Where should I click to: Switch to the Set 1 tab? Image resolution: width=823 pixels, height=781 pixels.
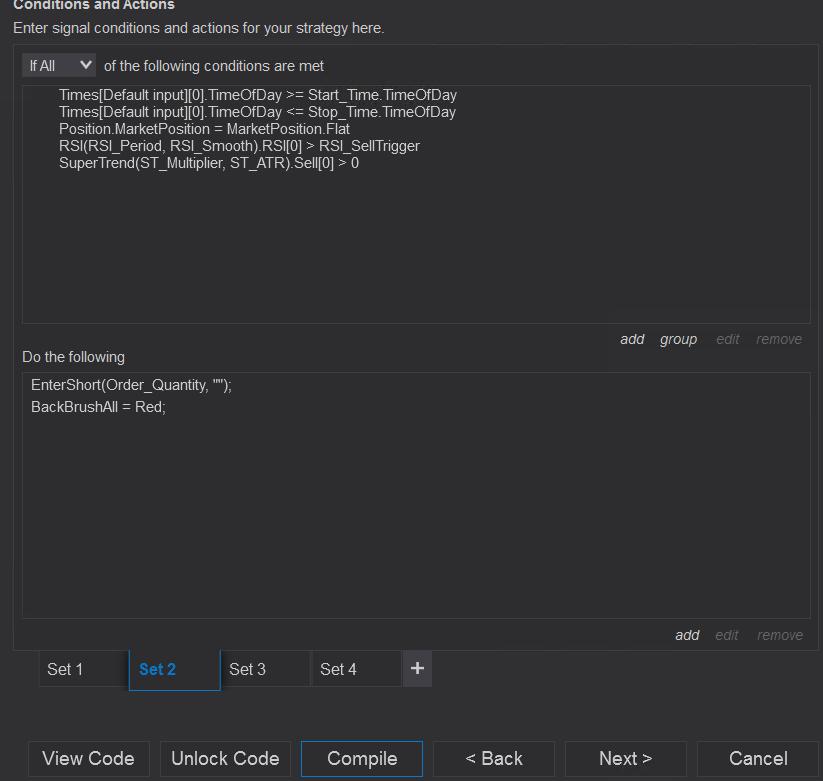tap(65, 669)
